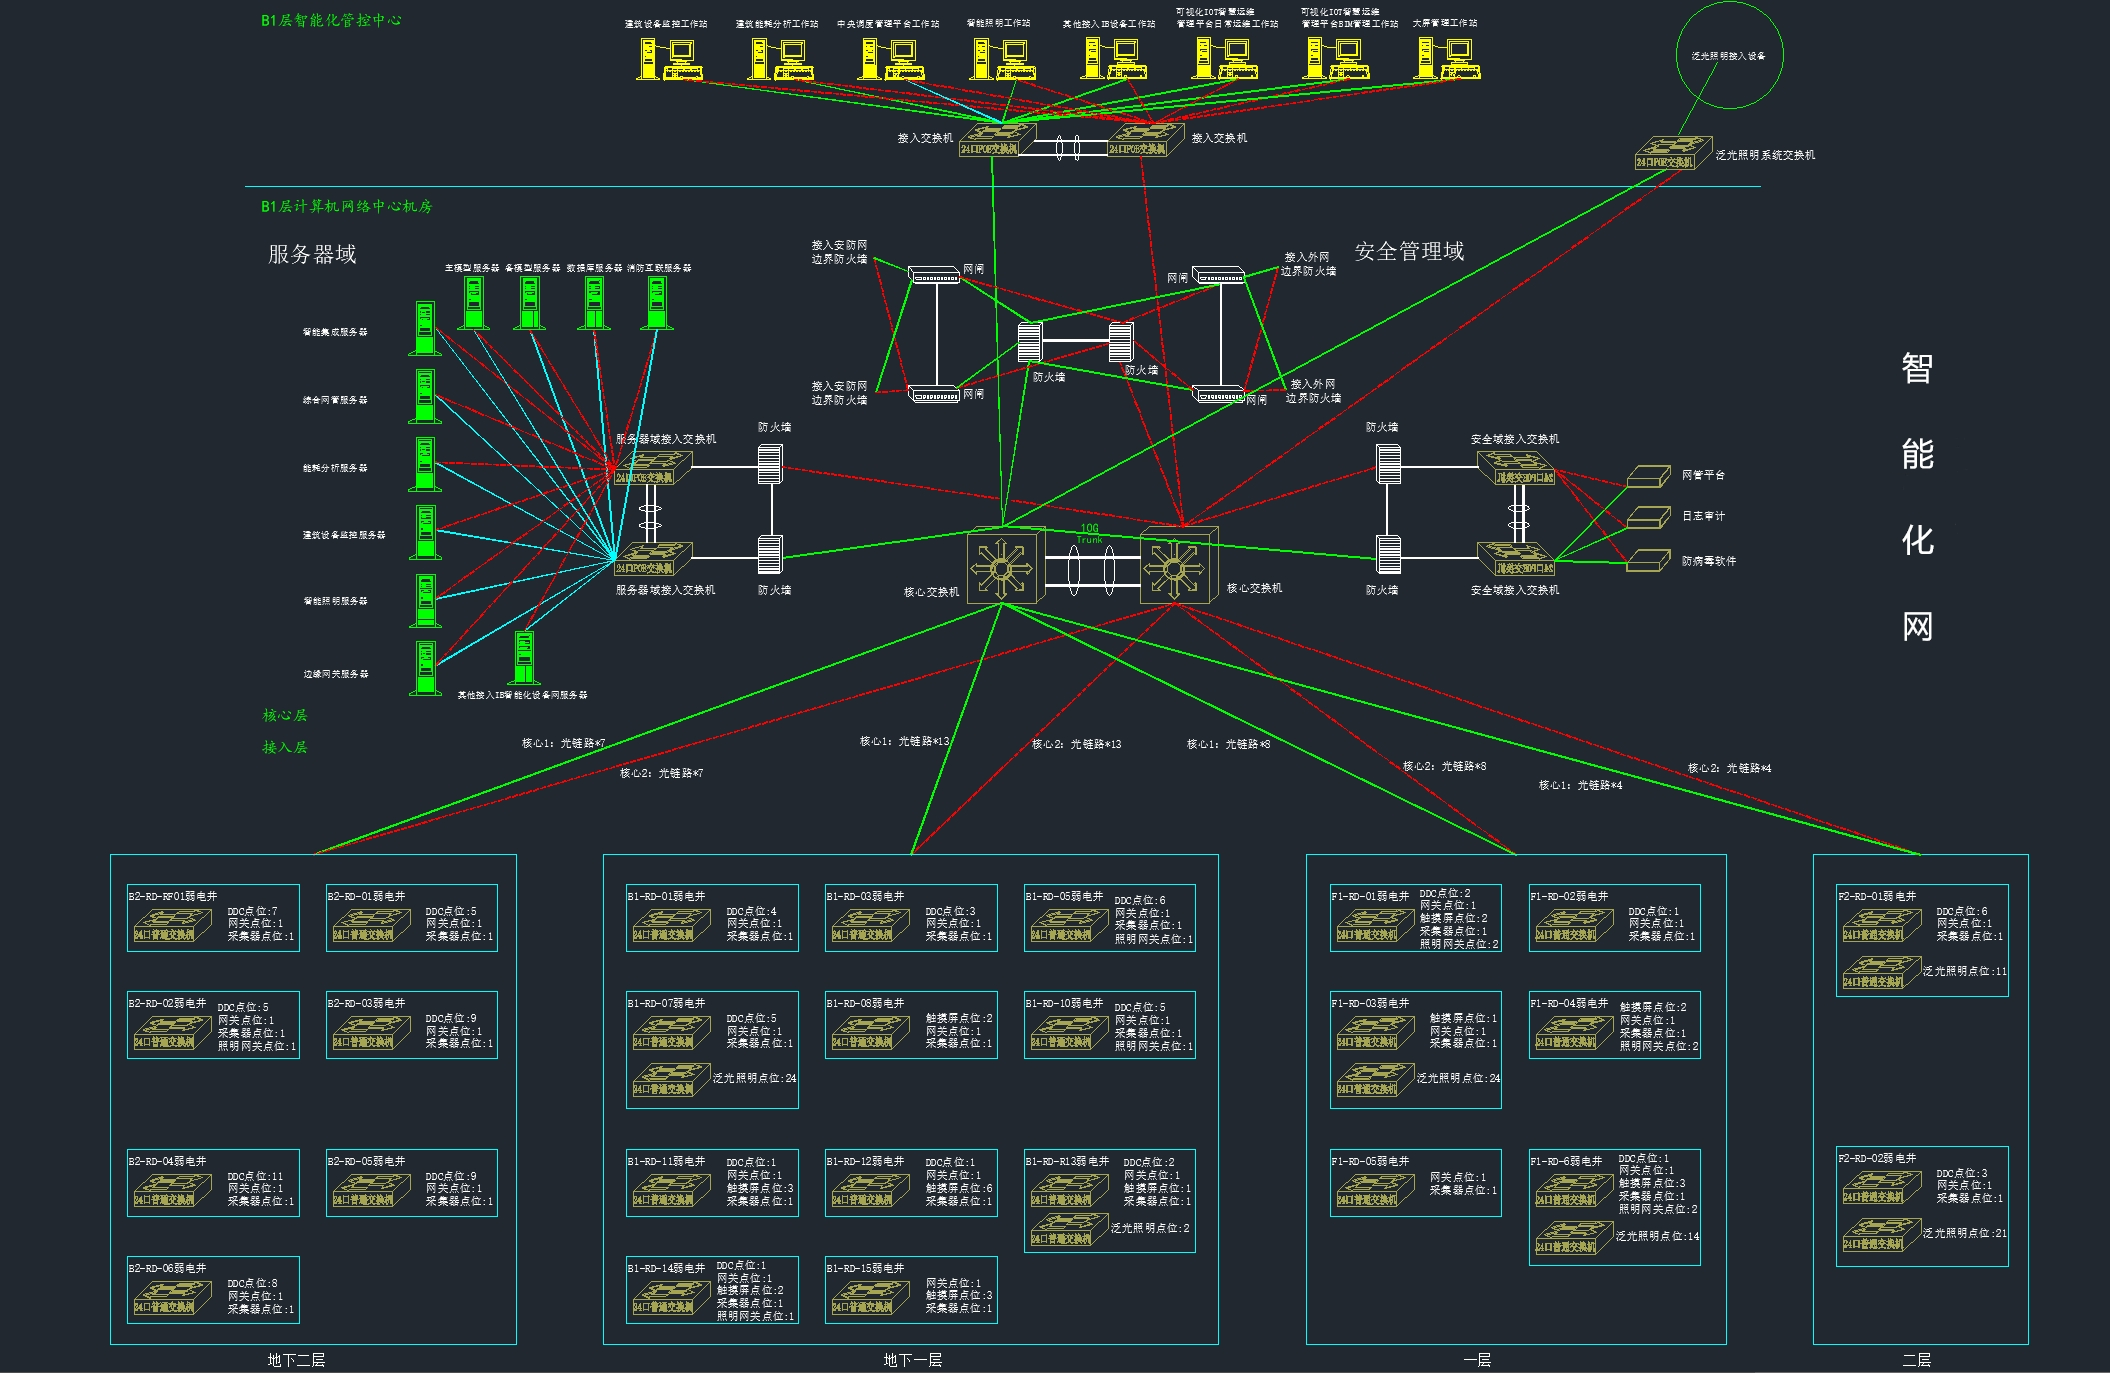Select the 日志审计 device icon
This screenshot has height=1373, width=2110.
coord(1648,517)
